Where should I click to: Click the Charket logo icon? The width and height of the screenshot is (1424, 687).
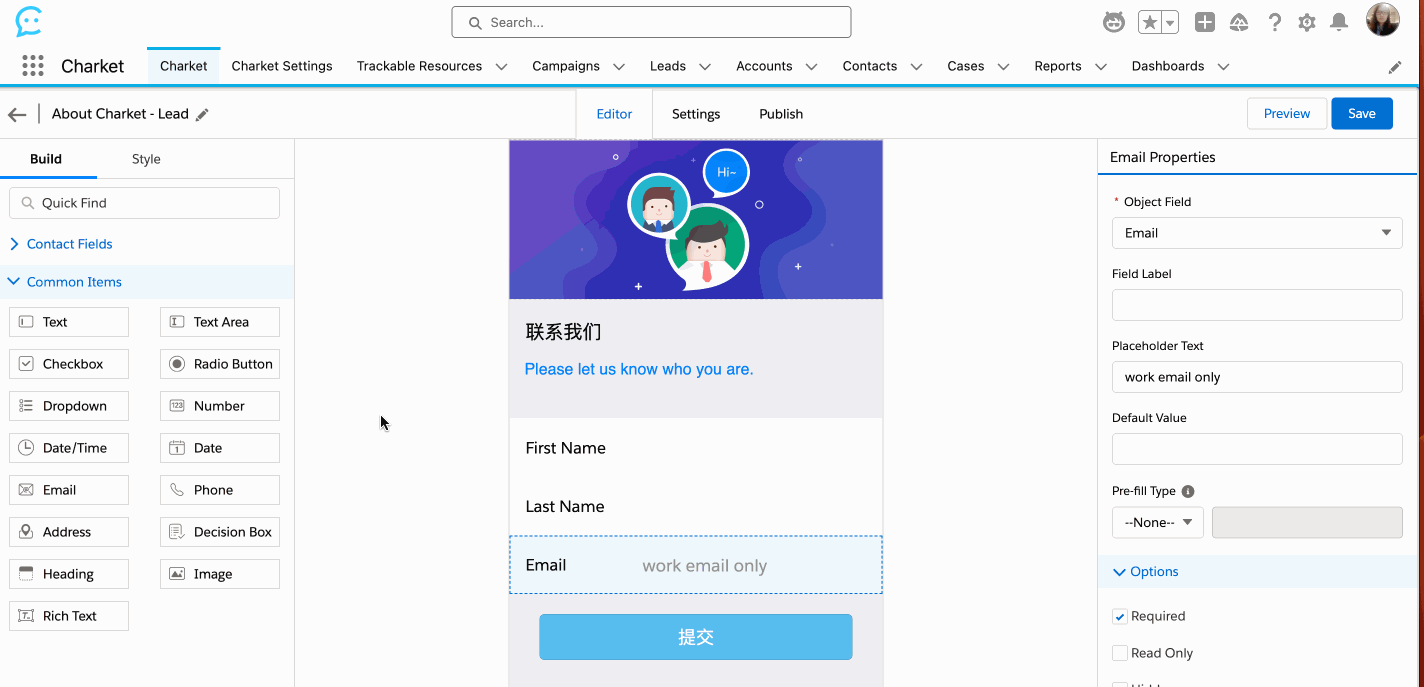point(30,21)
